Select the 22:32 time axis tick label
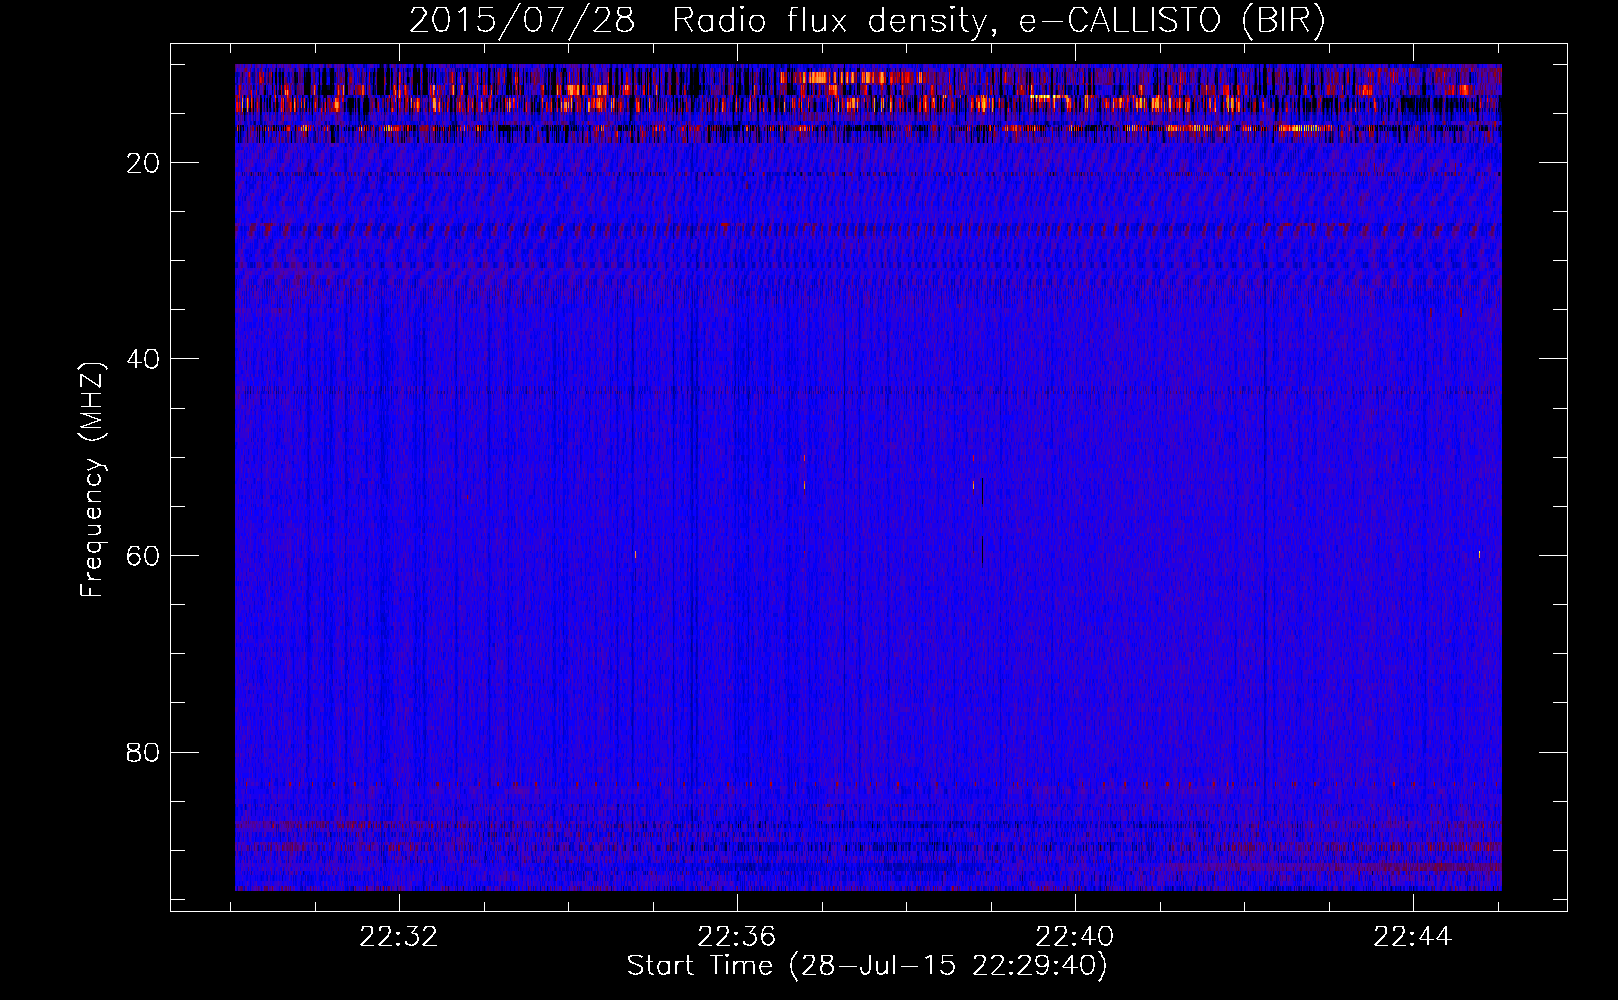 399,937
